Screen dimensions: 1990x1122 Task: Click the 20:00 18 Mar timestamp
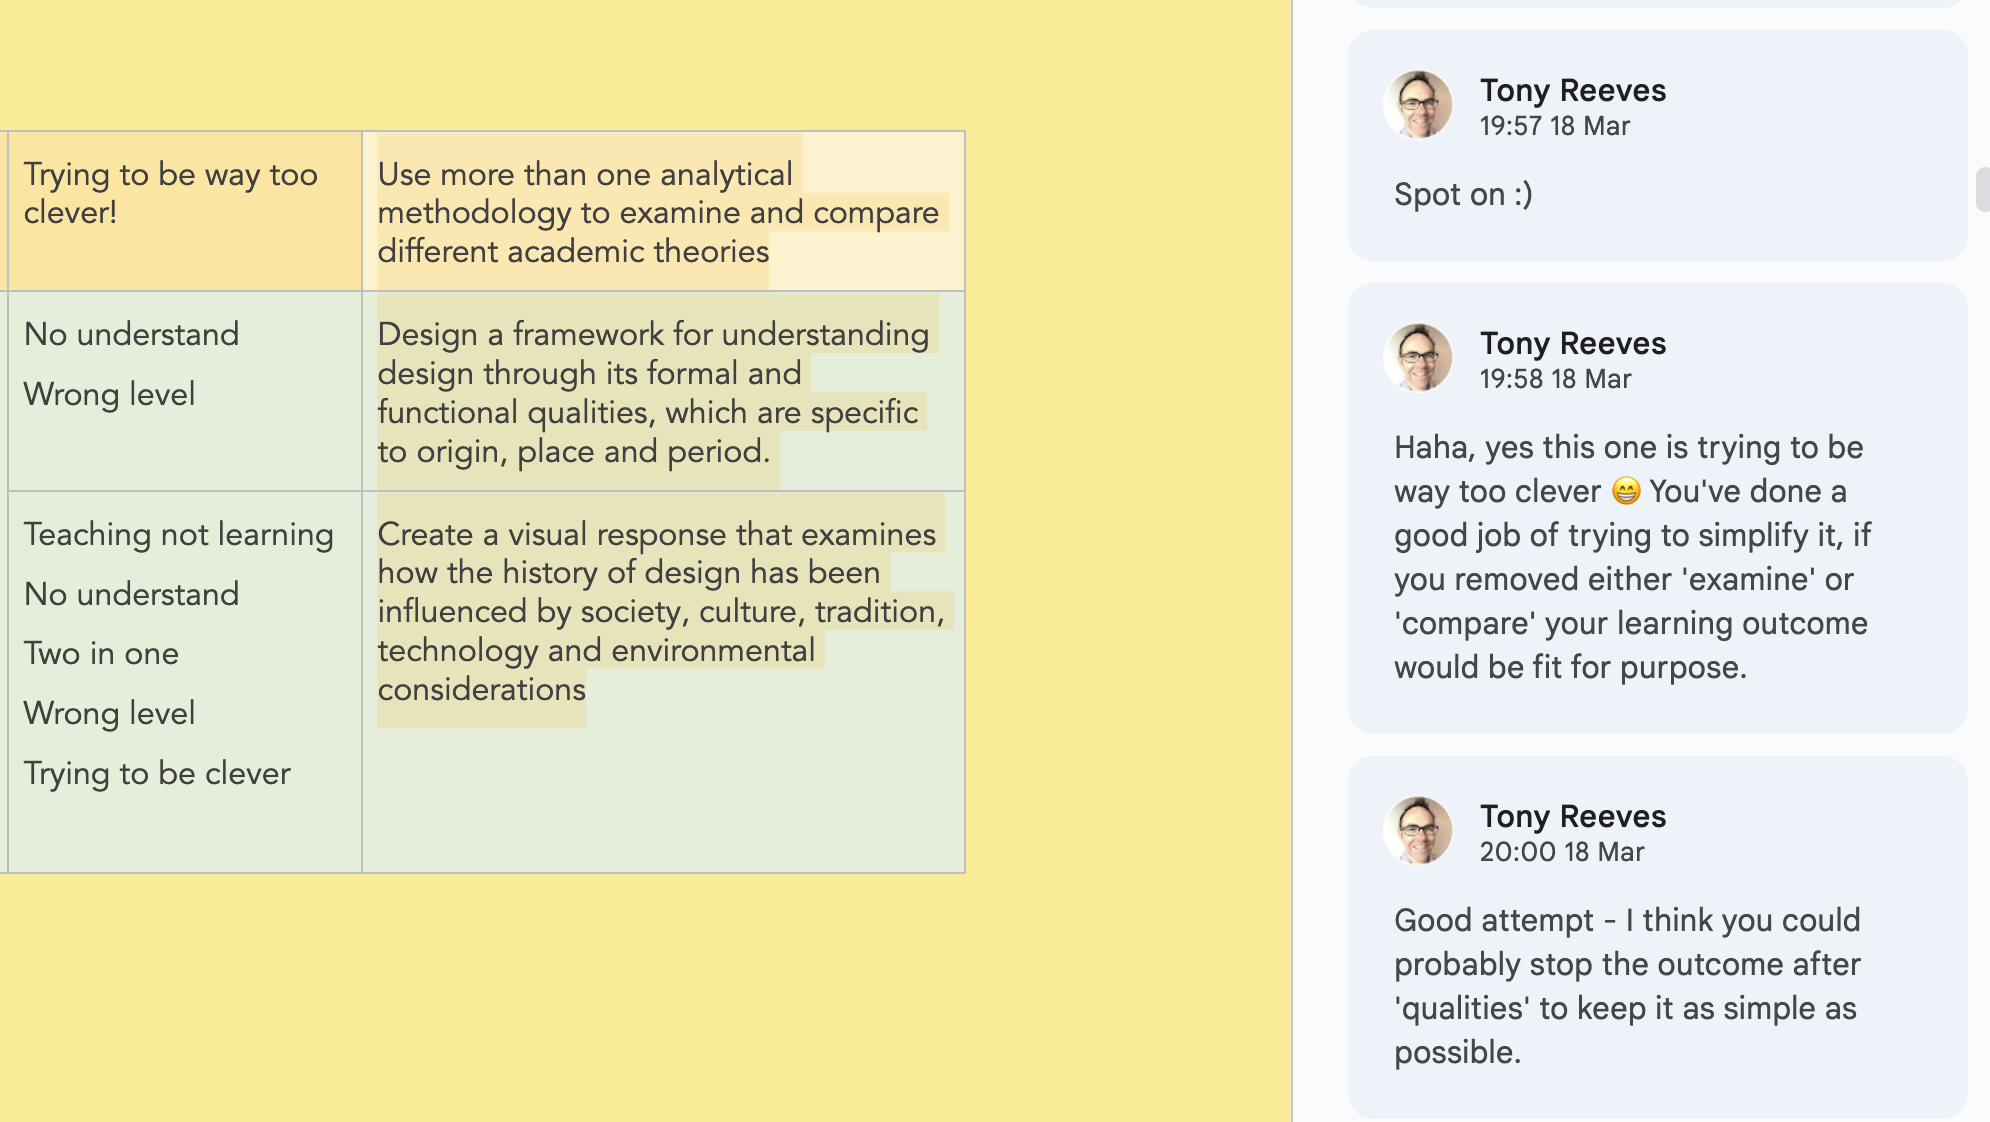pos(1562,852)
